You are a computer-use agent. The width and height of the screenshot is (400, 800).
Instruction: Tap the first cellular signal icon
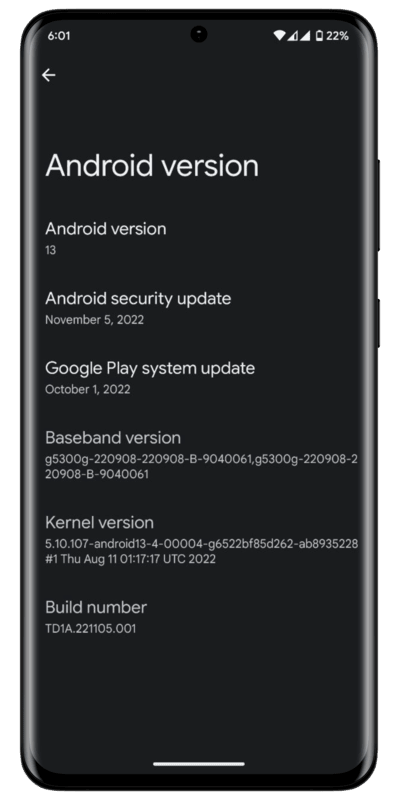coord(292,36)
